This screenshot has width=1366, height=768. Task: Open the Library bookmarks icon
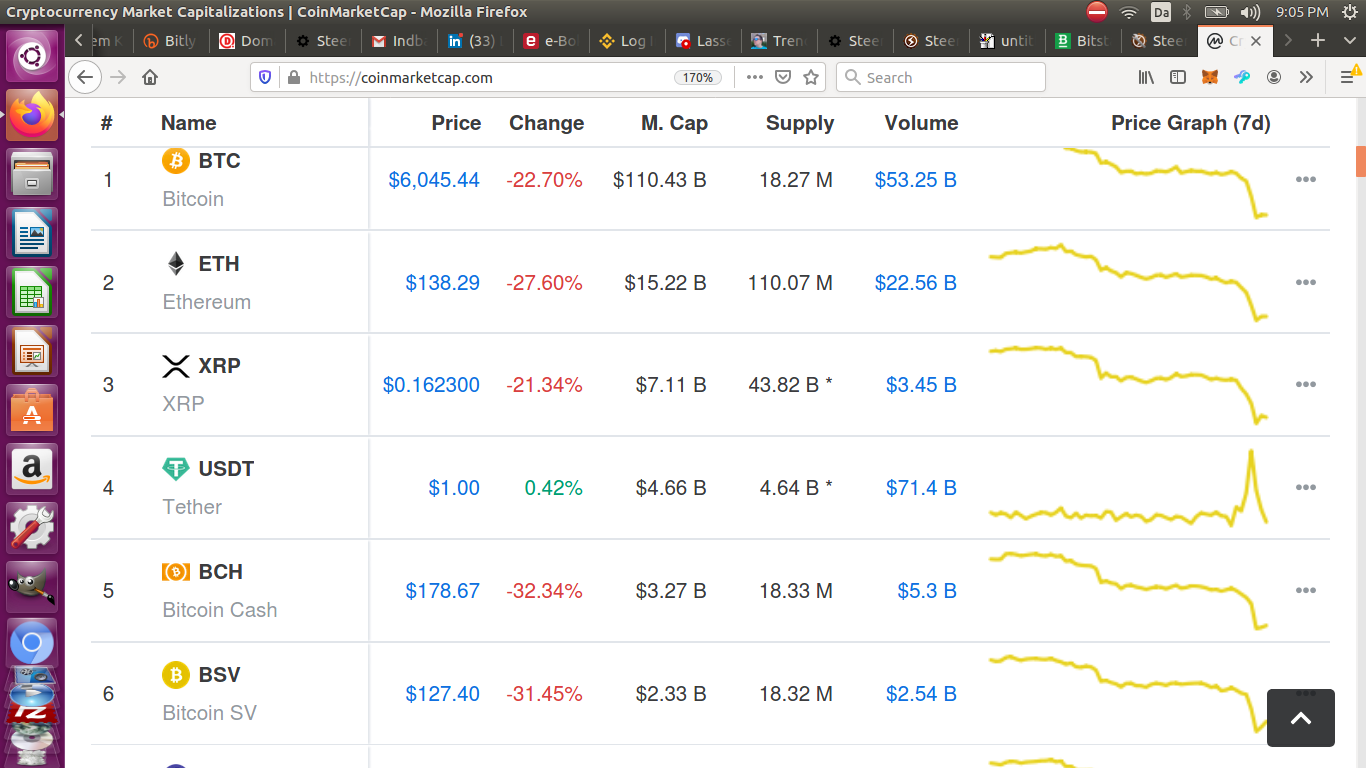pos(1147,77)
